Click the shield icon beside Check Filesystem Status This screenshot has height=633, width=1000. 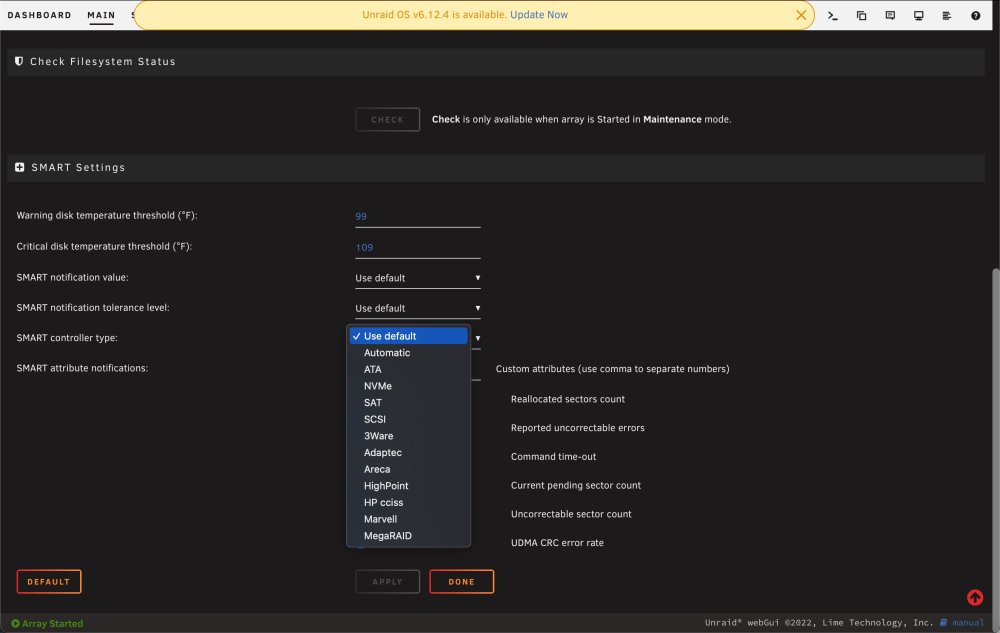[x=19, y=61]
